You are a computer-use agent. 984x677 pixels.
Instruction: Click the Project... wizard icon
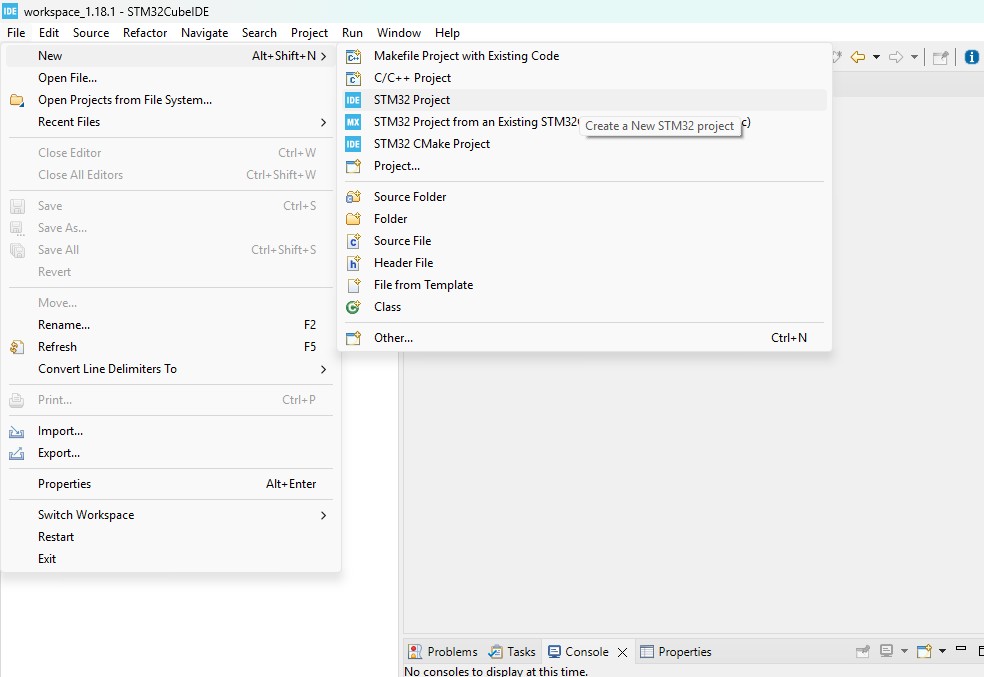pyautogui.click(x=353, y=166)
